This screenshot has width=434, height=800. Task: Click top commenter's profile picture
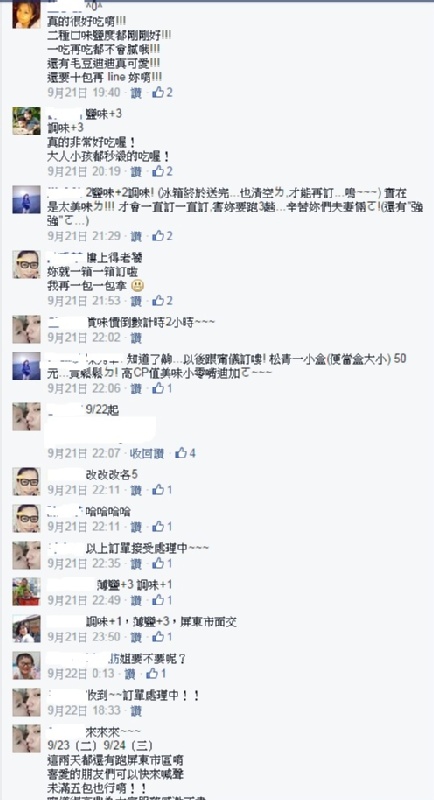click(x=27, y=14)
